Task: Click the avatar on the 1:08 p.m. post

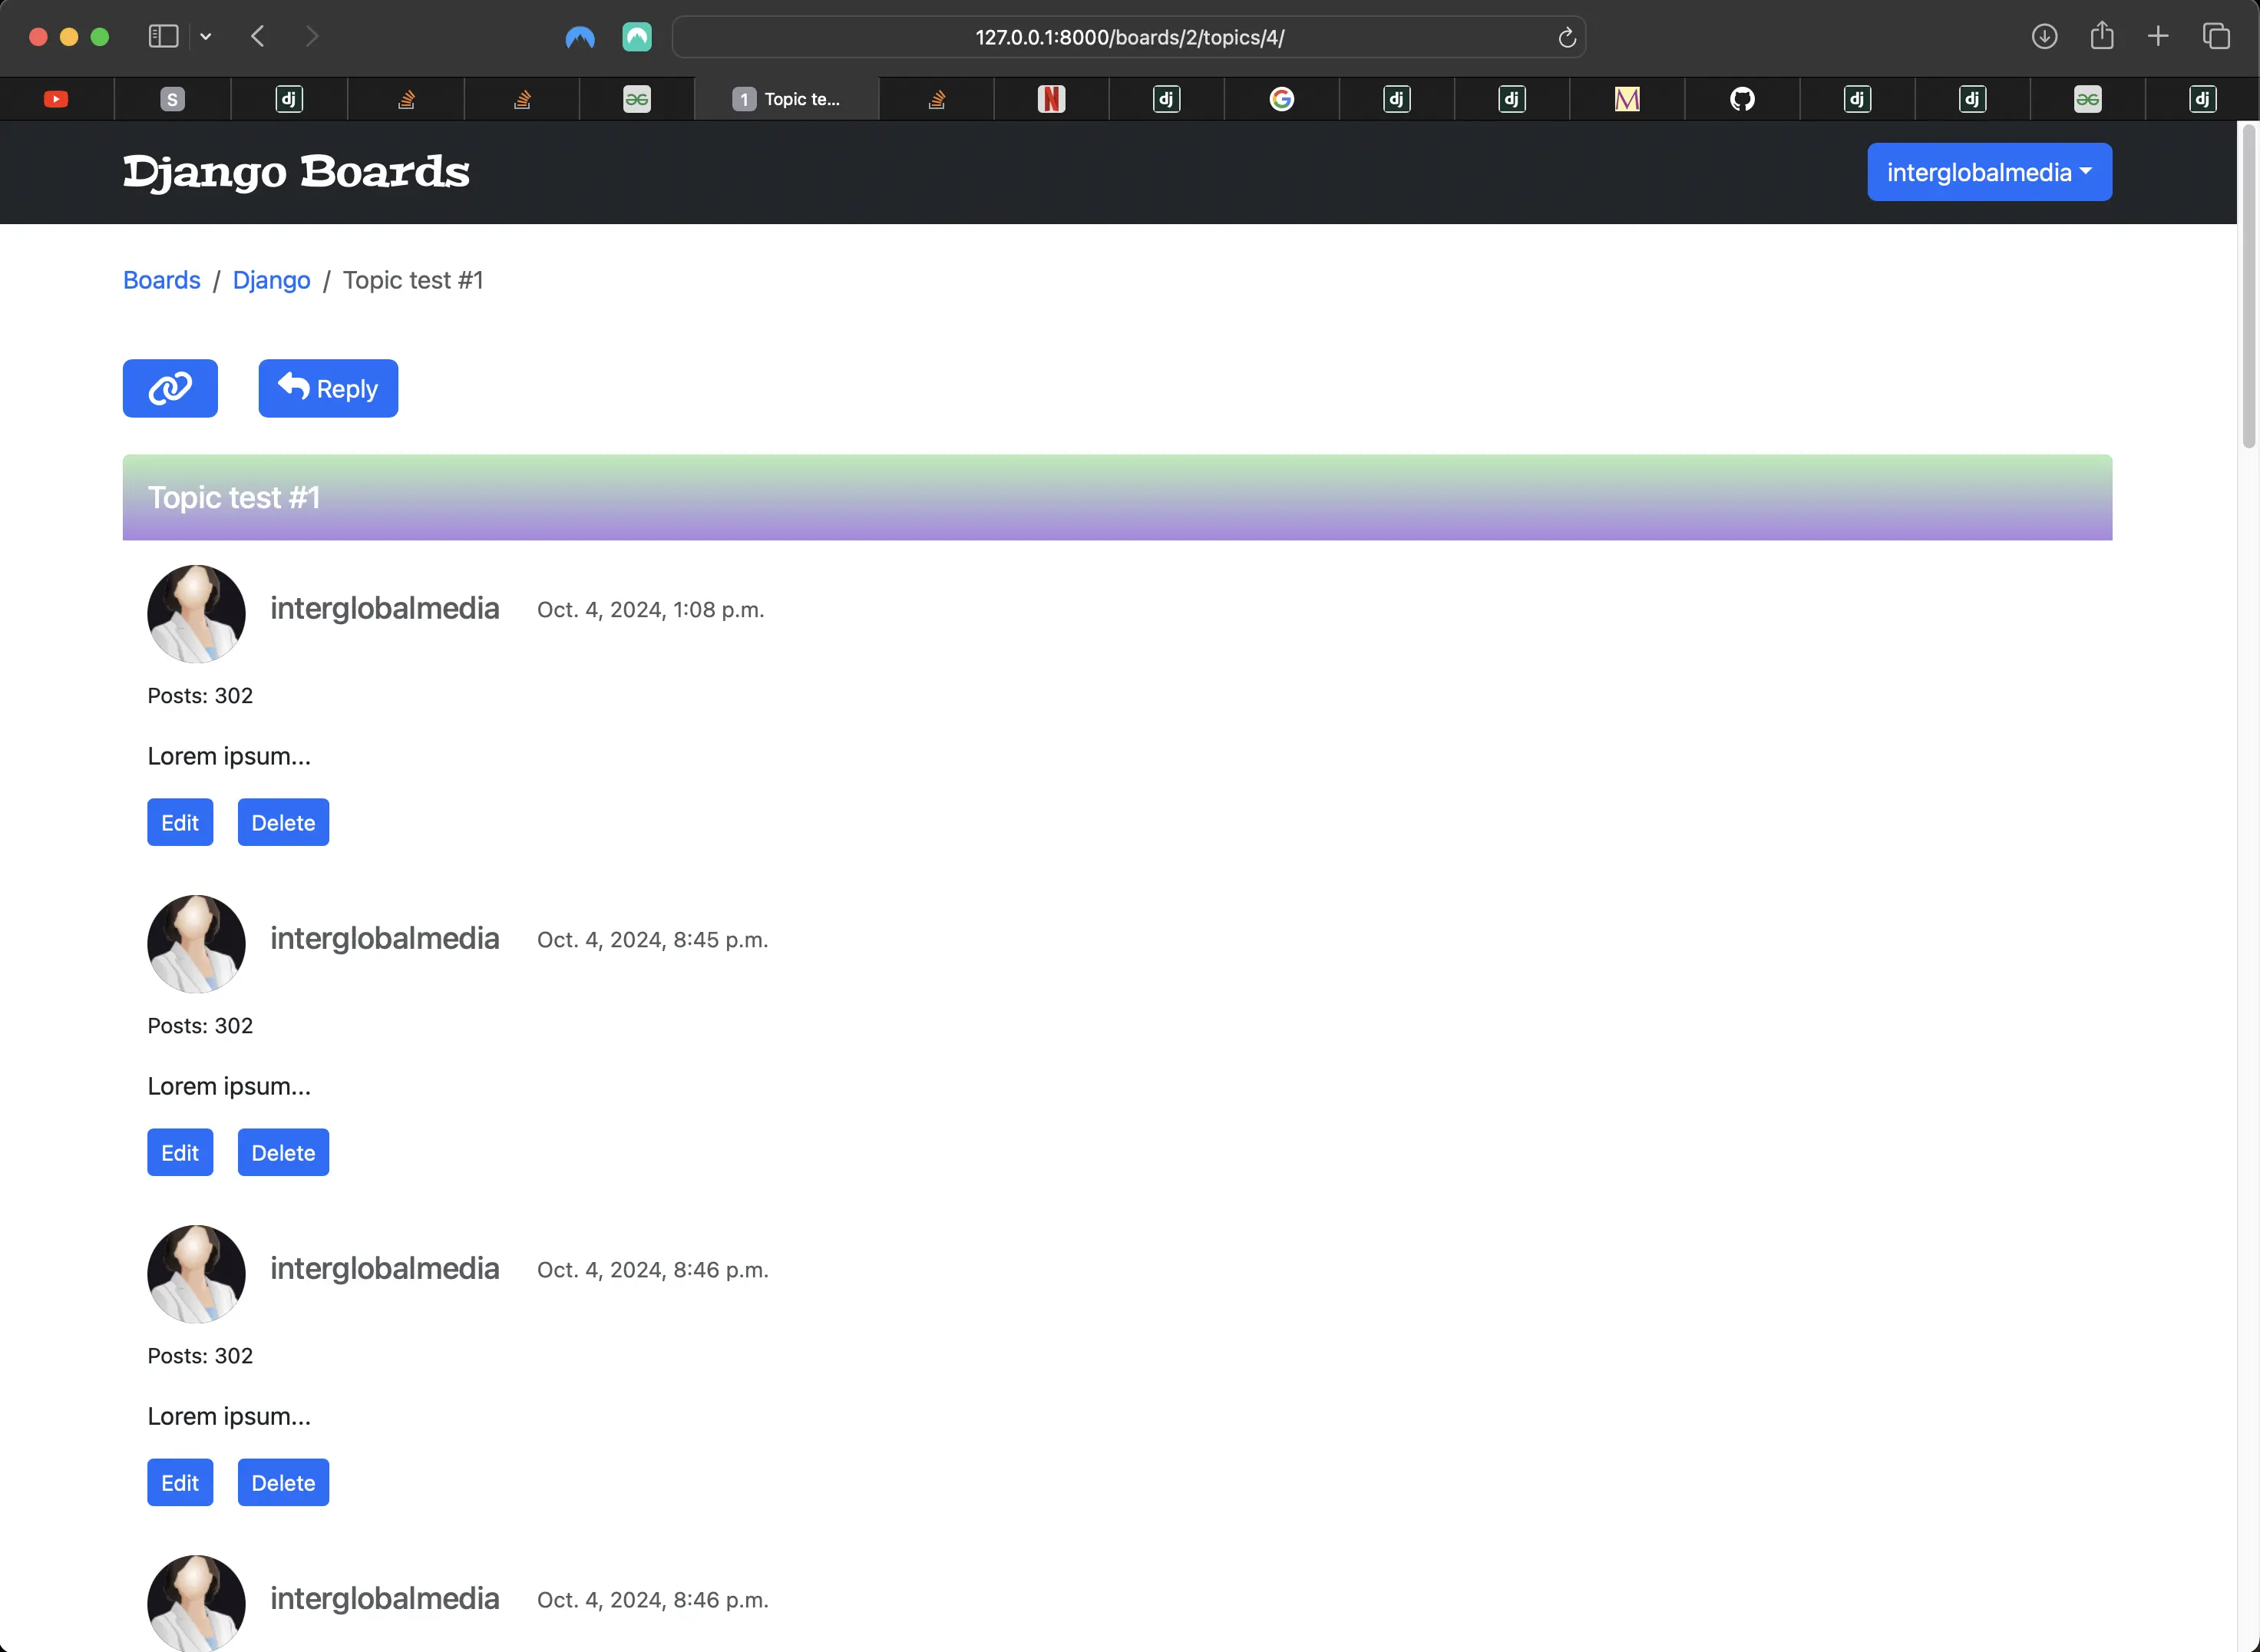Action: tap(196, 613)
